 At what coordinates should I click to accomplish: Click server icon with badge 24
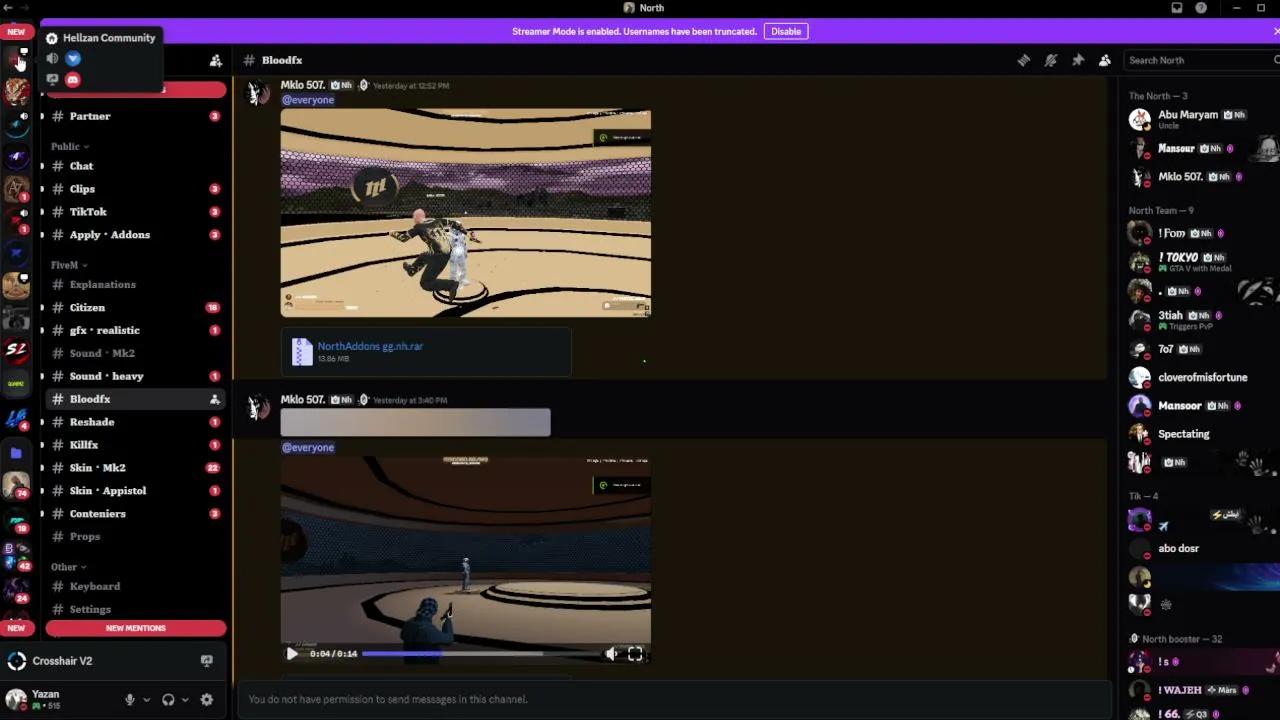click(16, 588)
